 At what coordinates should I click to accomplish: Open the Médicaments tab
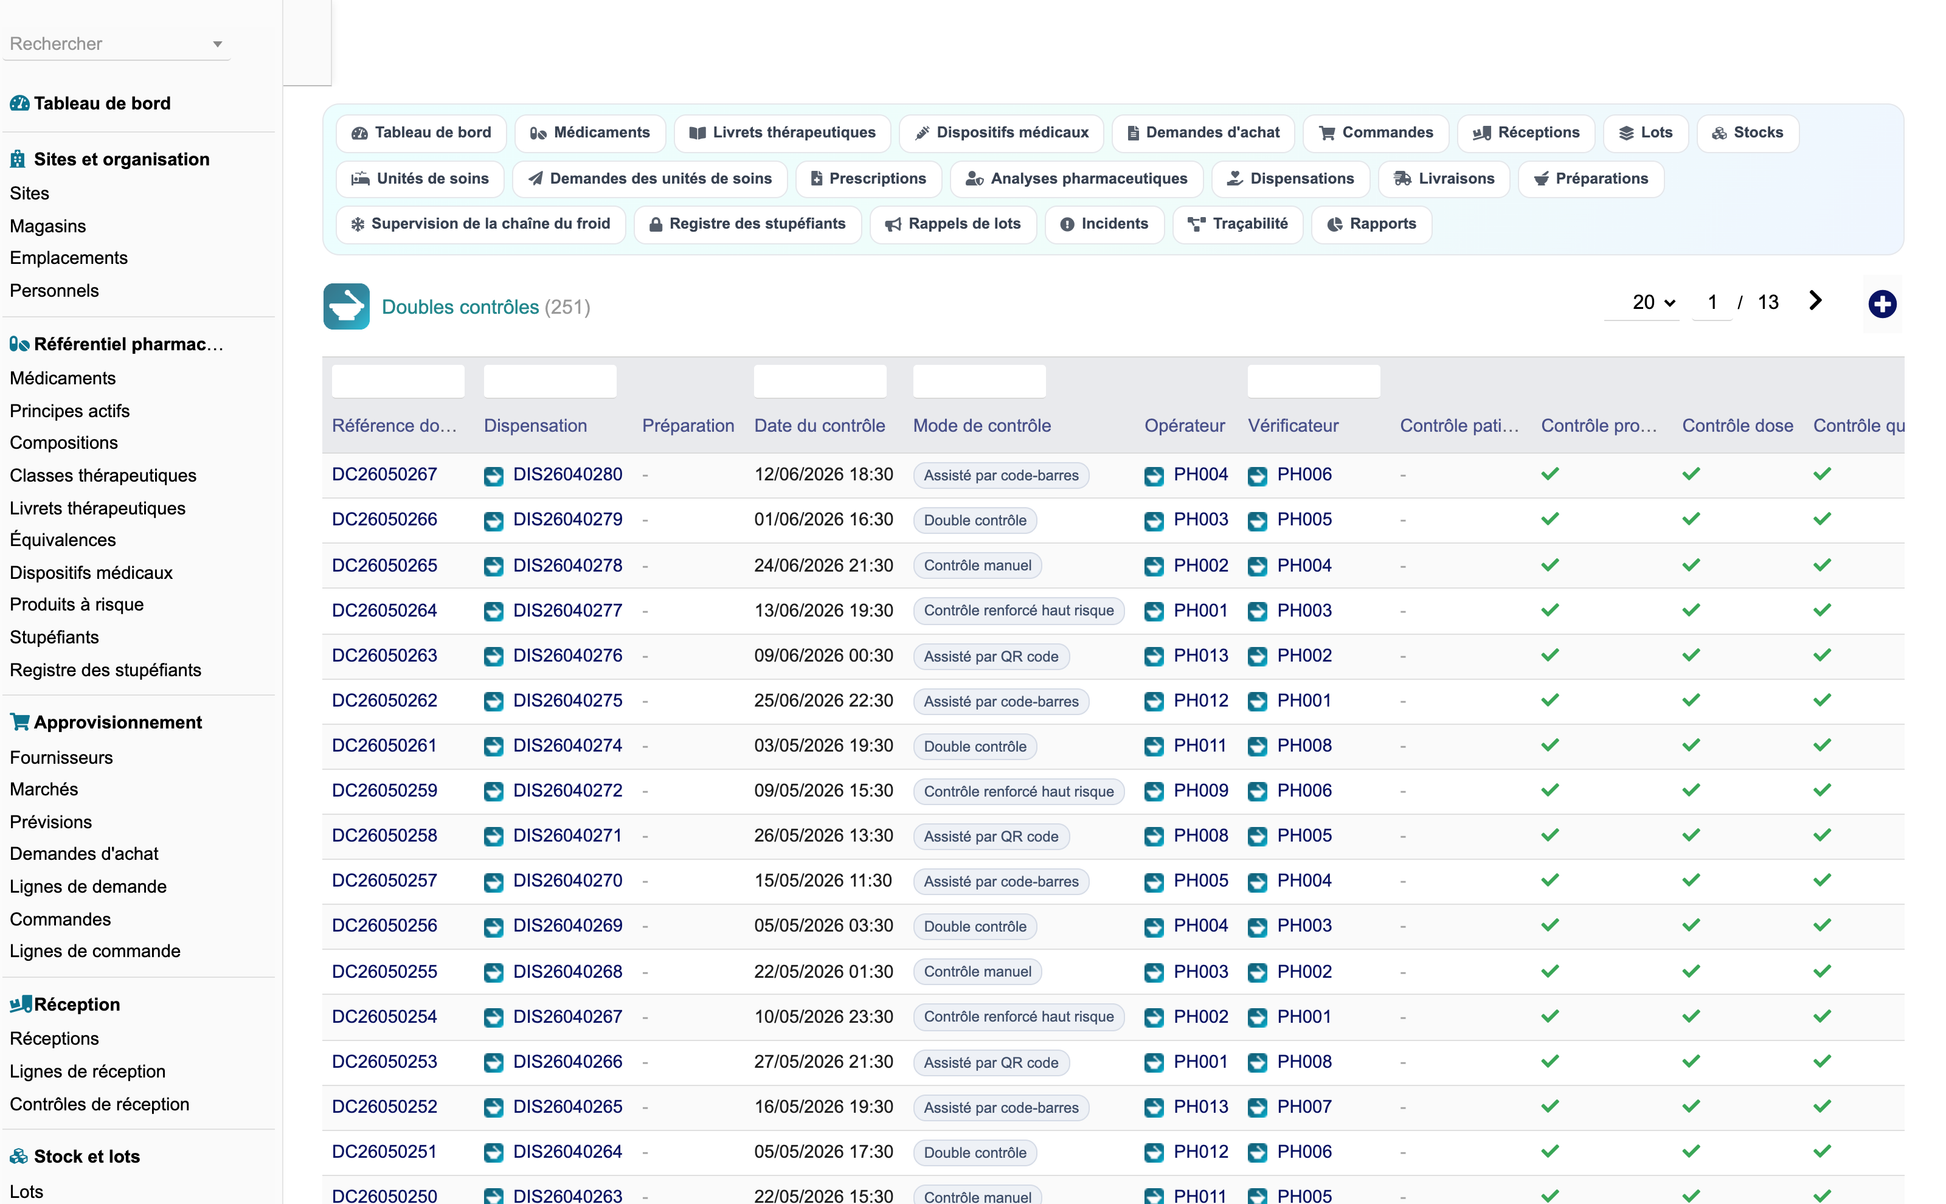click(590, 133)
